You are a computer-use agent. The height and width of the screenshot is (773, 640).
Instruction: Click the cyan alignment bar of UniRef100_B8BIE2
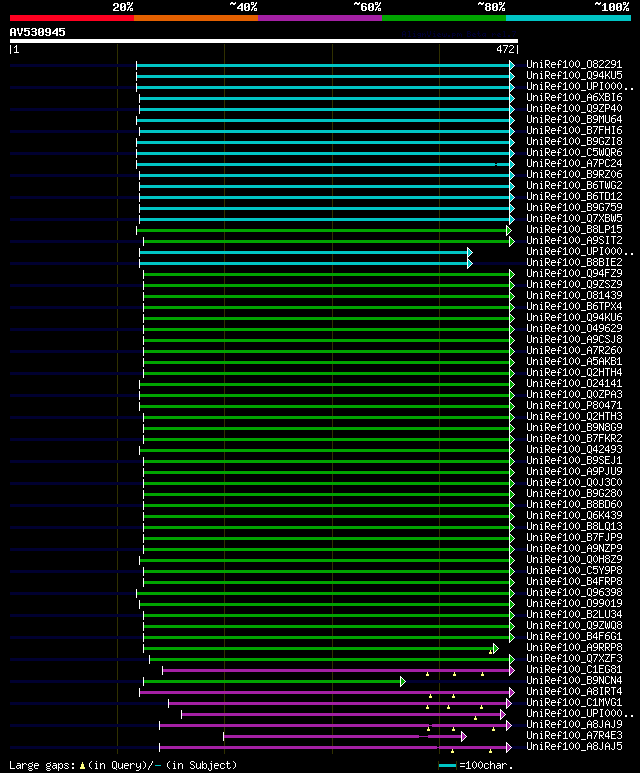303,263
